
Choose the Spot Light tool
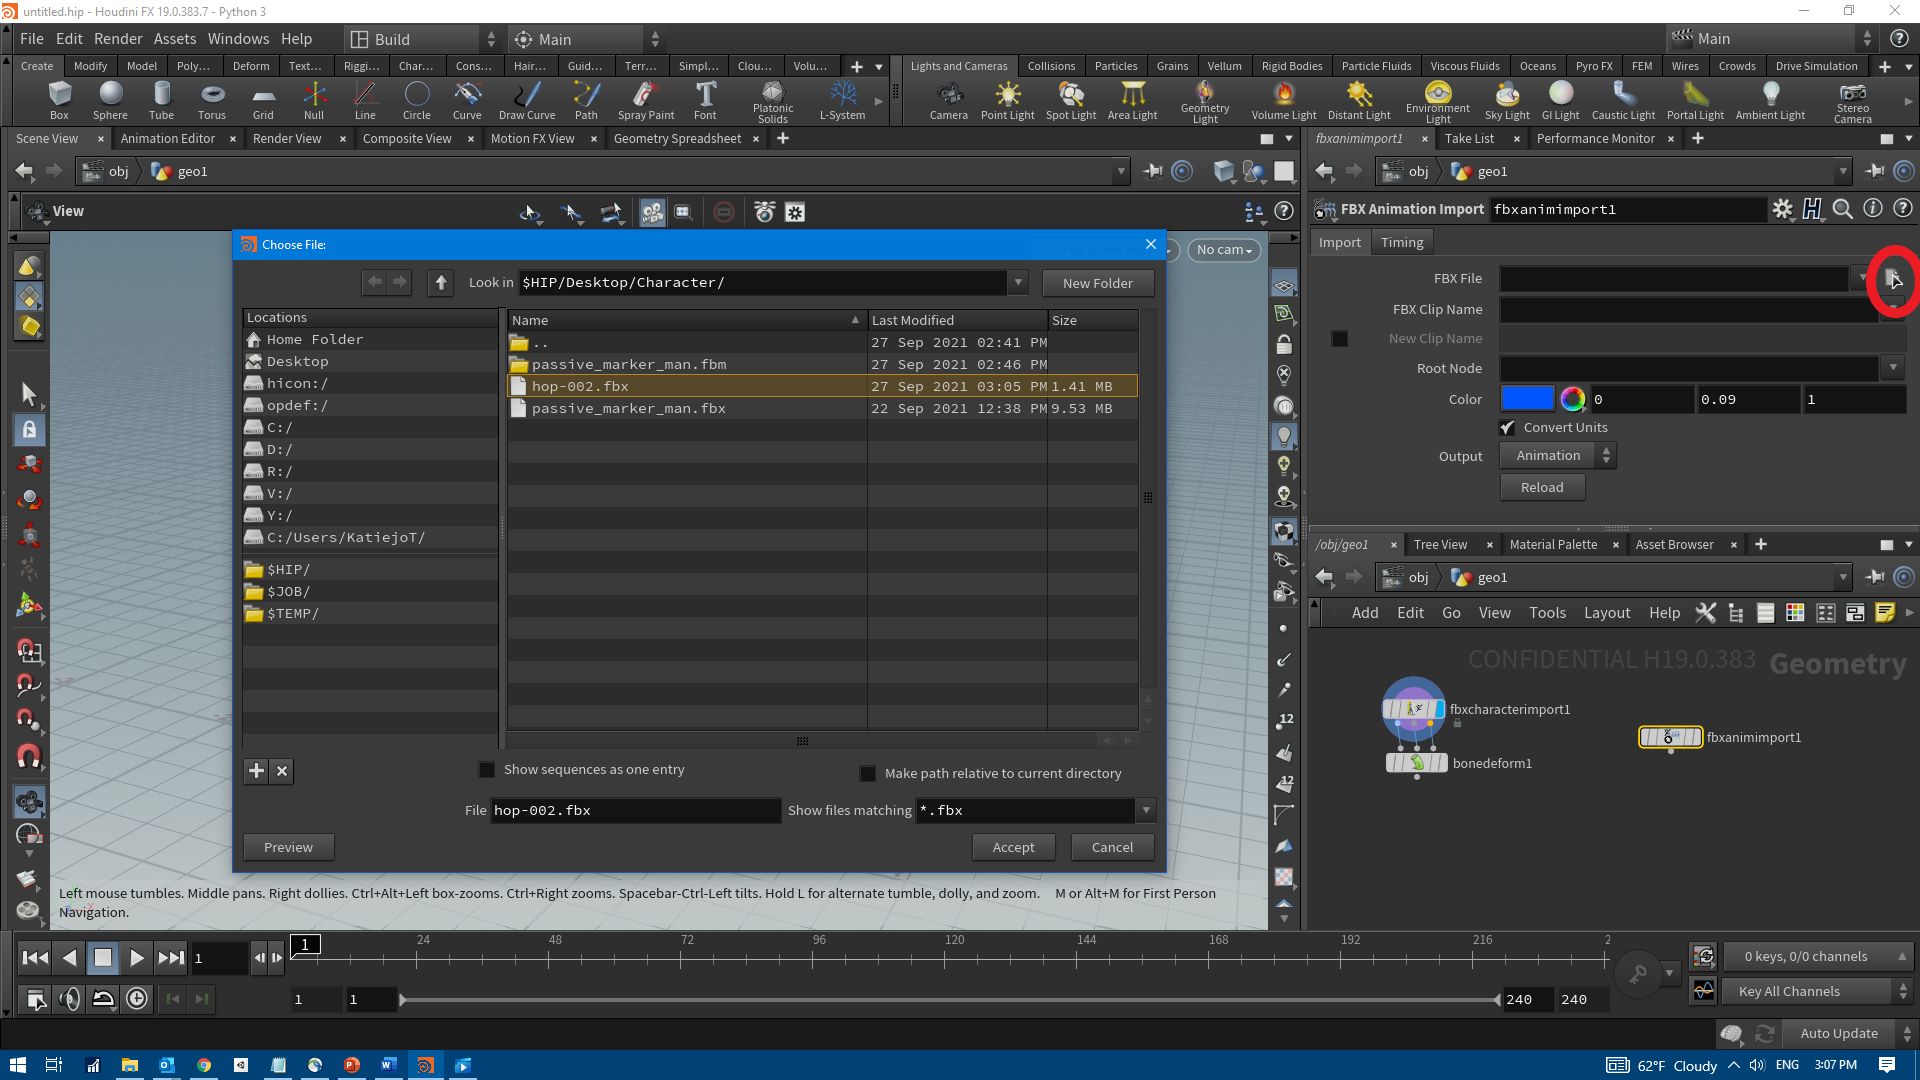pyautogui.click(x=1071, y=100)
